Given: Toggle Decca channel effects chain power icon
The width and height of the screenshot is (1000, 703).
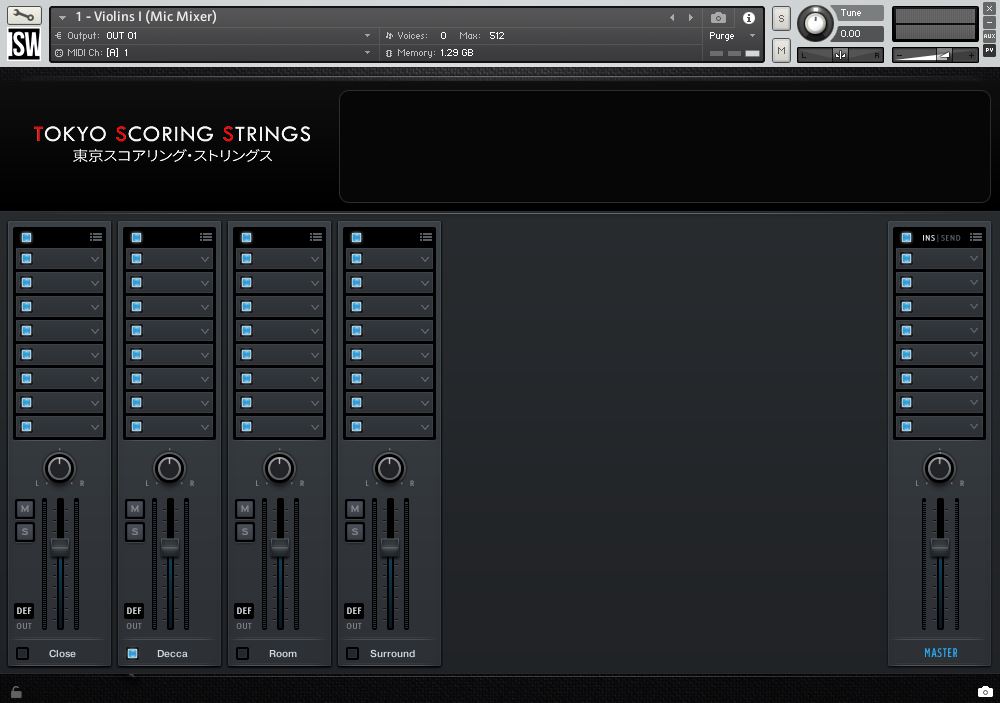Looking at the screenshot, I should (x=136, y=237).
